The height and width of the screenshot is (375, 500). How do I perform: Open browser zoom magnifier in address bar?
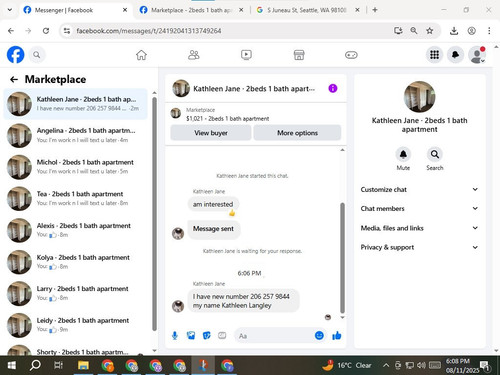[x=414, y=31]
